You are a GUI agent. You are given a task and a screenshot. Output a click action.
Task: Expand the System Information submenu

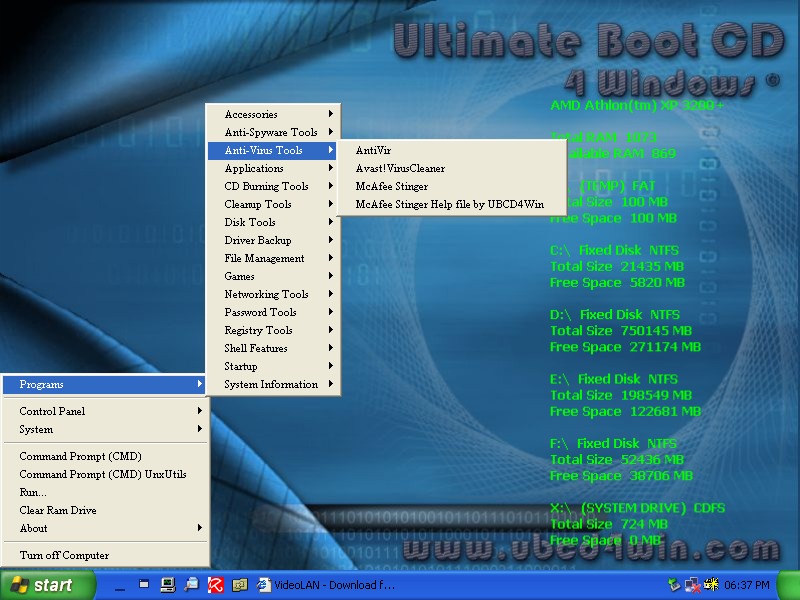272,384
